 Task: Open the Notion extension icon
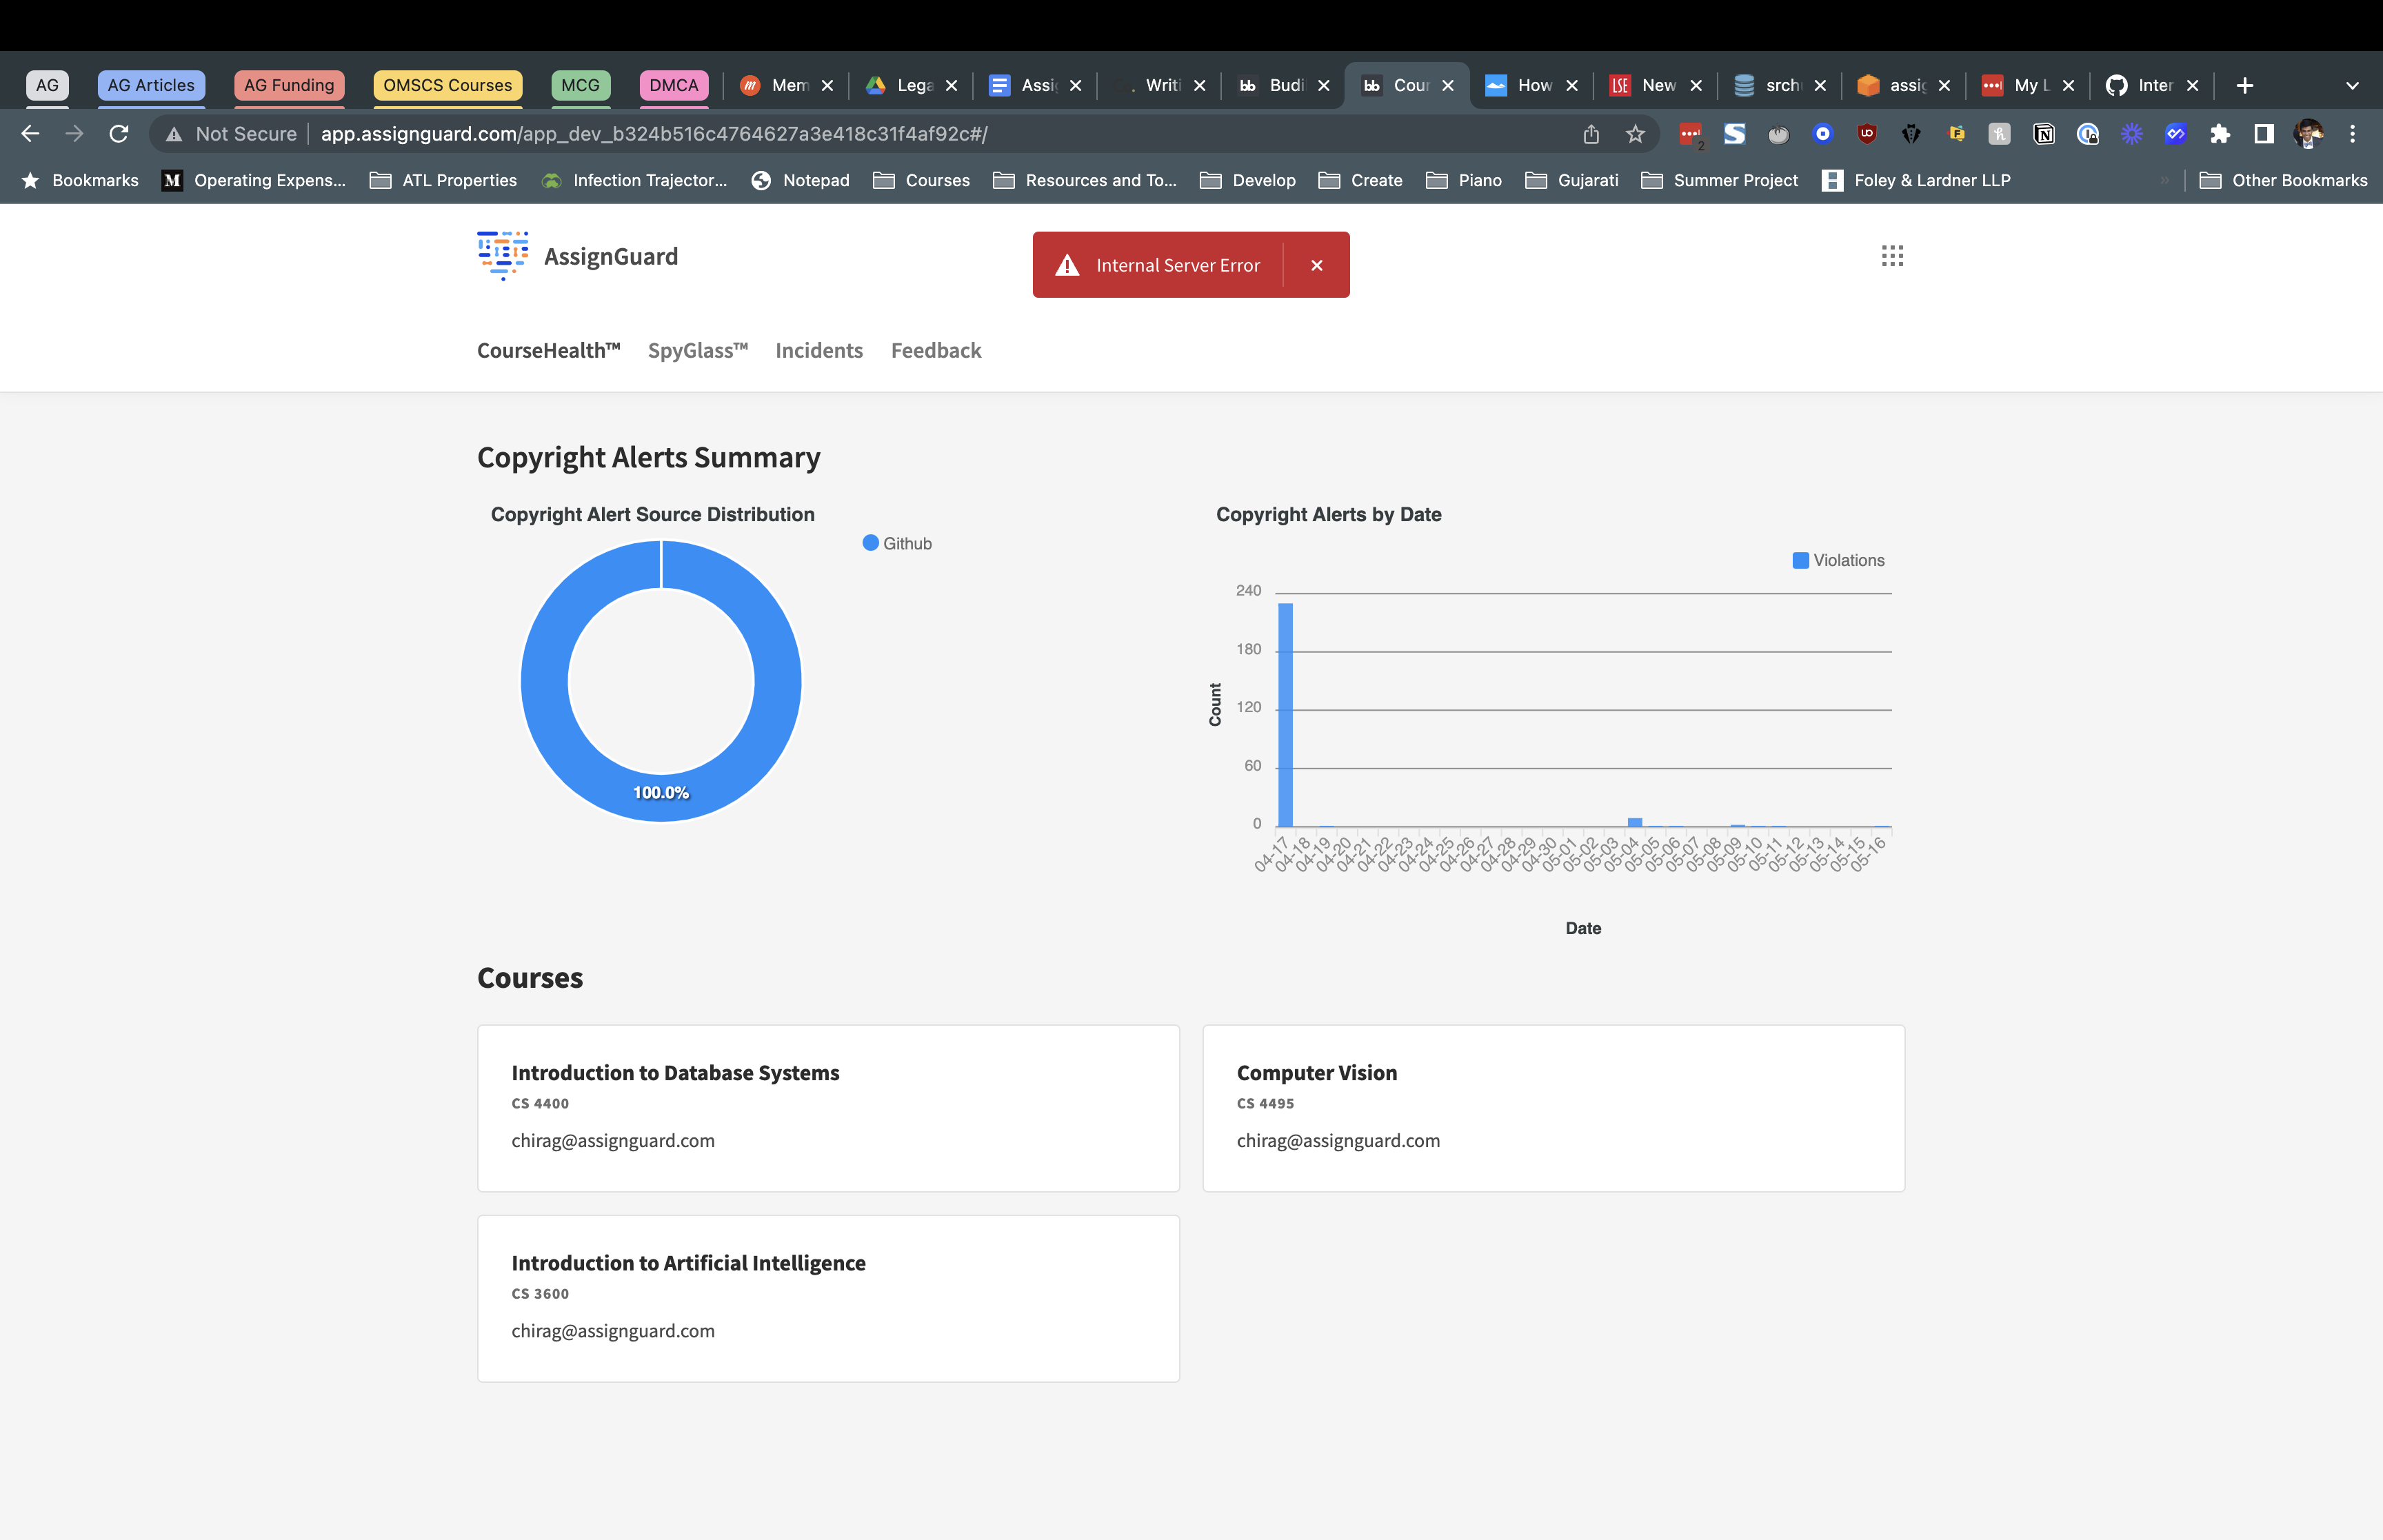[x=2044, y=134]
